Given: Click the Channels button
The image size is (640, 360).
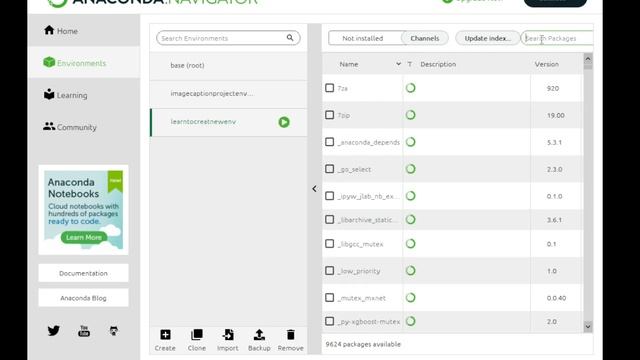Looking at the screenshot, I should pos(424,38).
